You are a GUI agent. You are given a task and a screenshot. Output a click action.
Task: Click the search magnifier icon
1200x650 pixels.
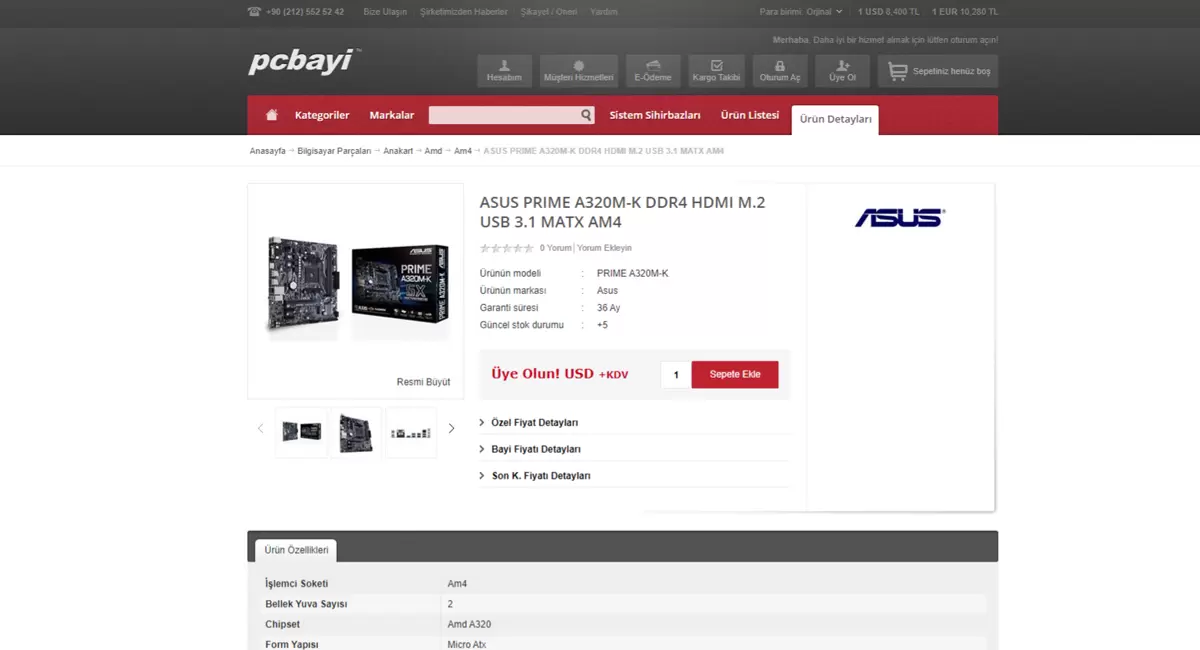(587, 115)
